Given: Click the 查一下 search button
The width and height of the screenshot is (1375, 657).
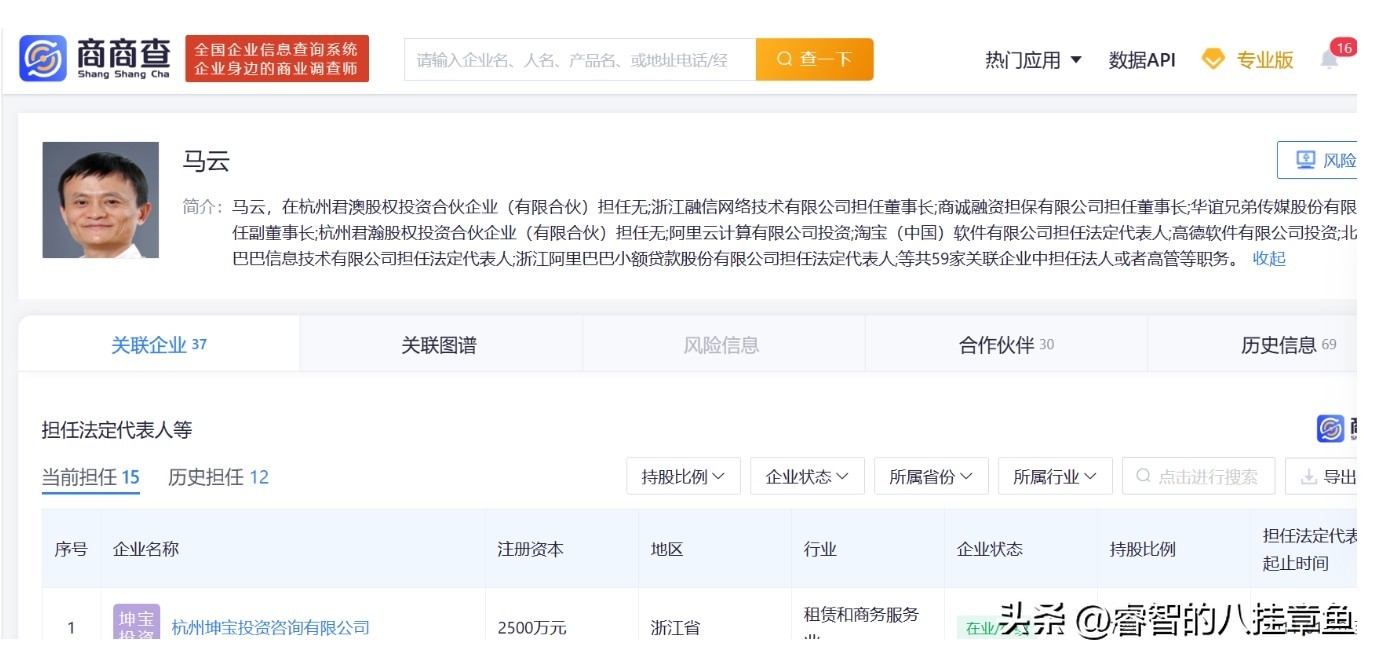Looking at the screenshot, I should (x=814, y=60).
